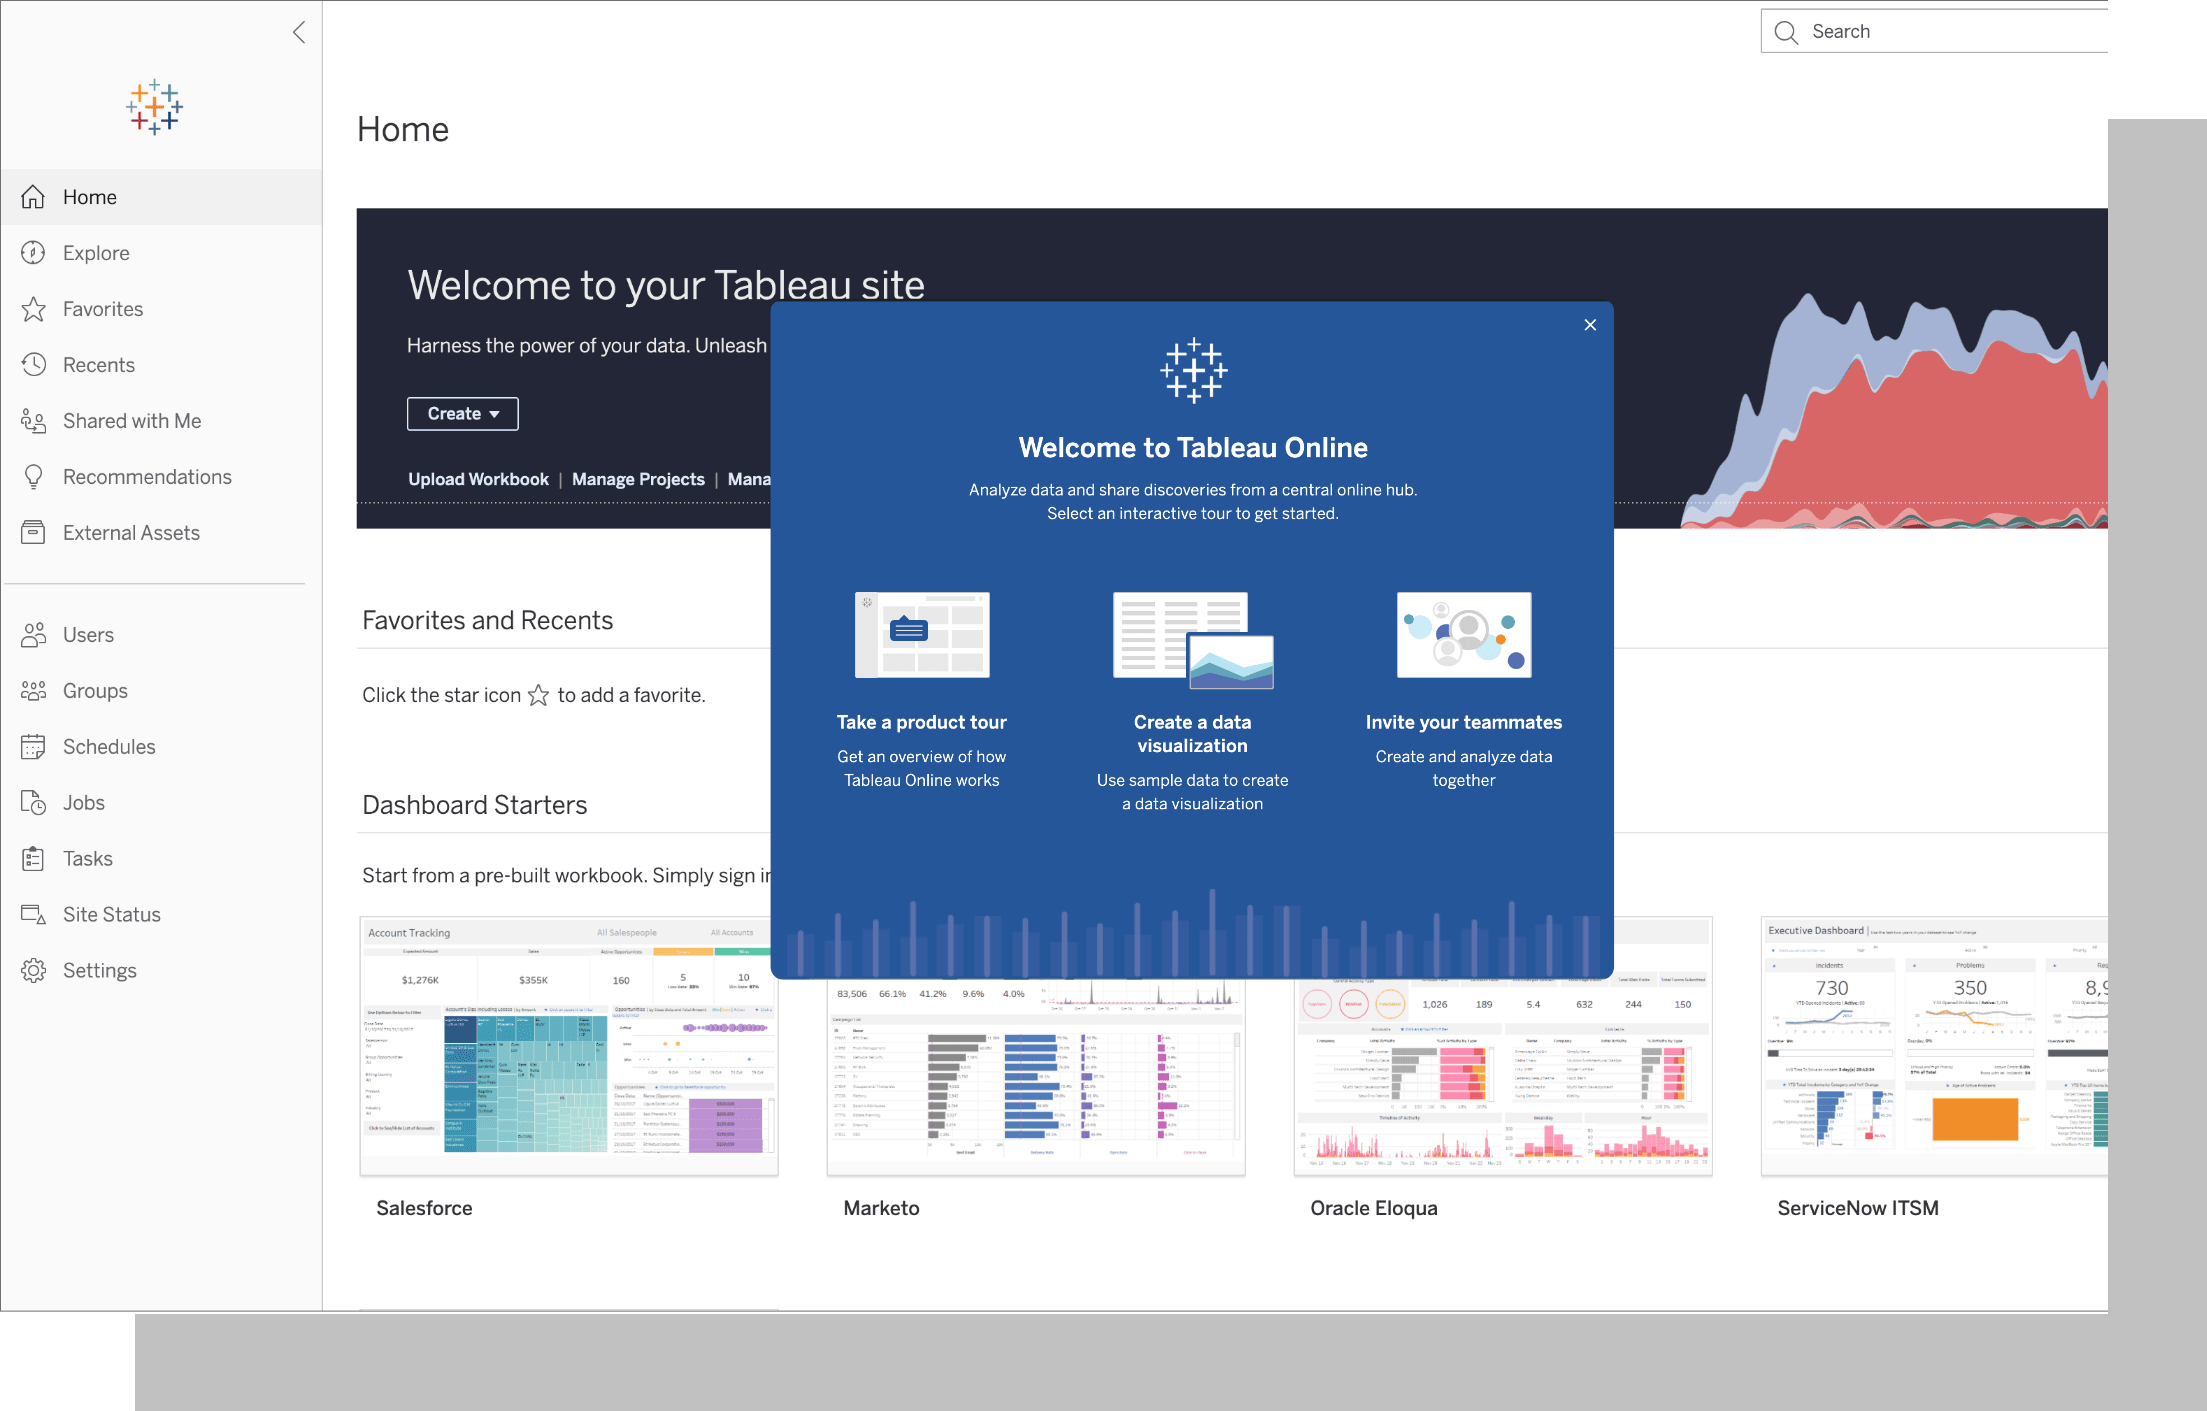Click the Recommendations lightbulb icon
The height and width of the screenshot is (1411, 2207).
(x=33, y=477)
